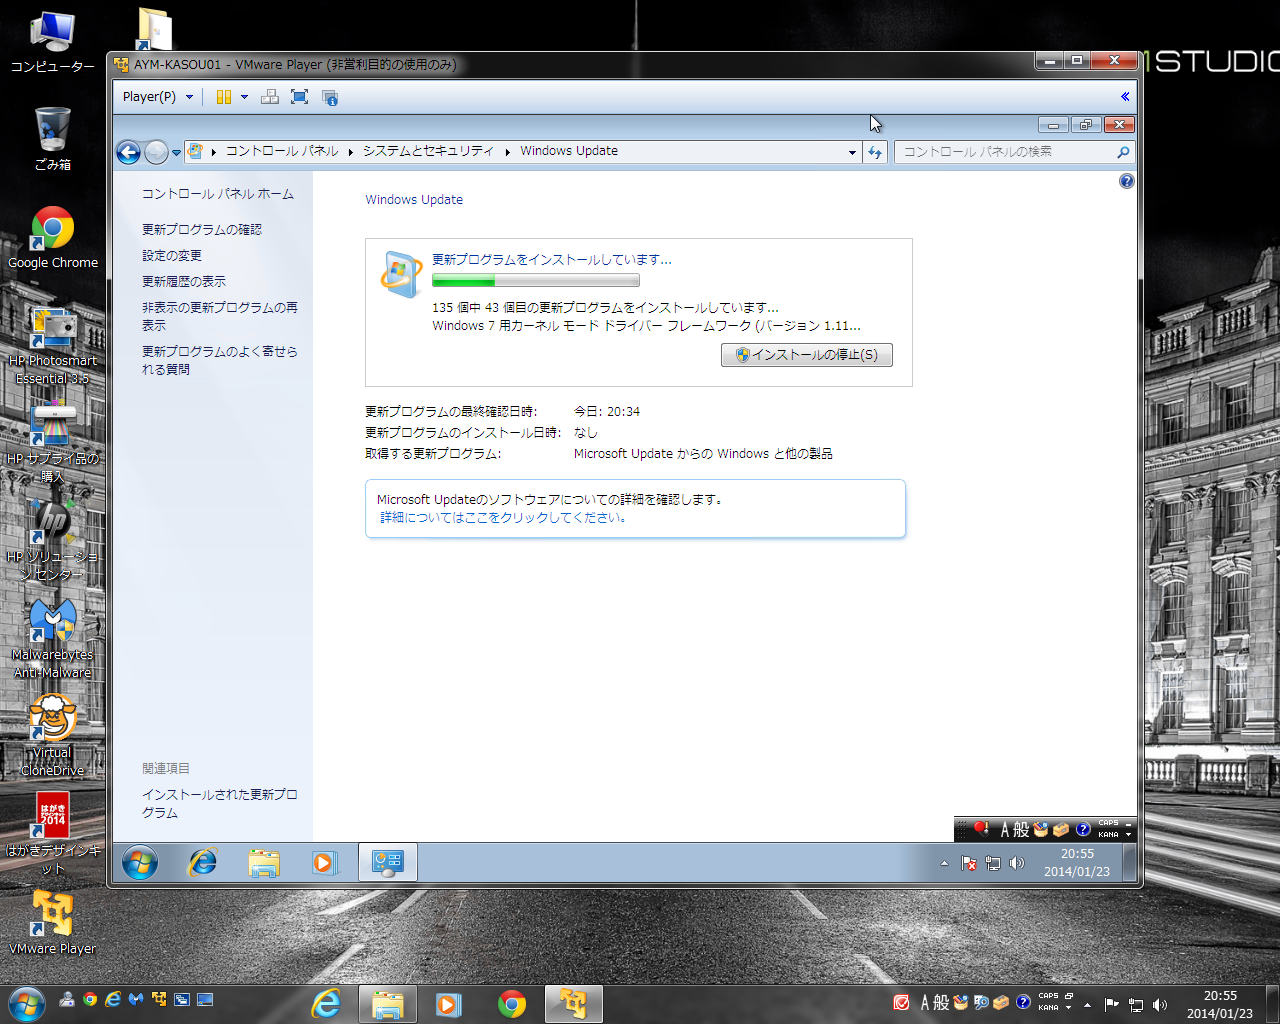This screenshot has height=1024, width=1280.
Task: Open 更新履歴の表示 link
Action: [184, 282]
